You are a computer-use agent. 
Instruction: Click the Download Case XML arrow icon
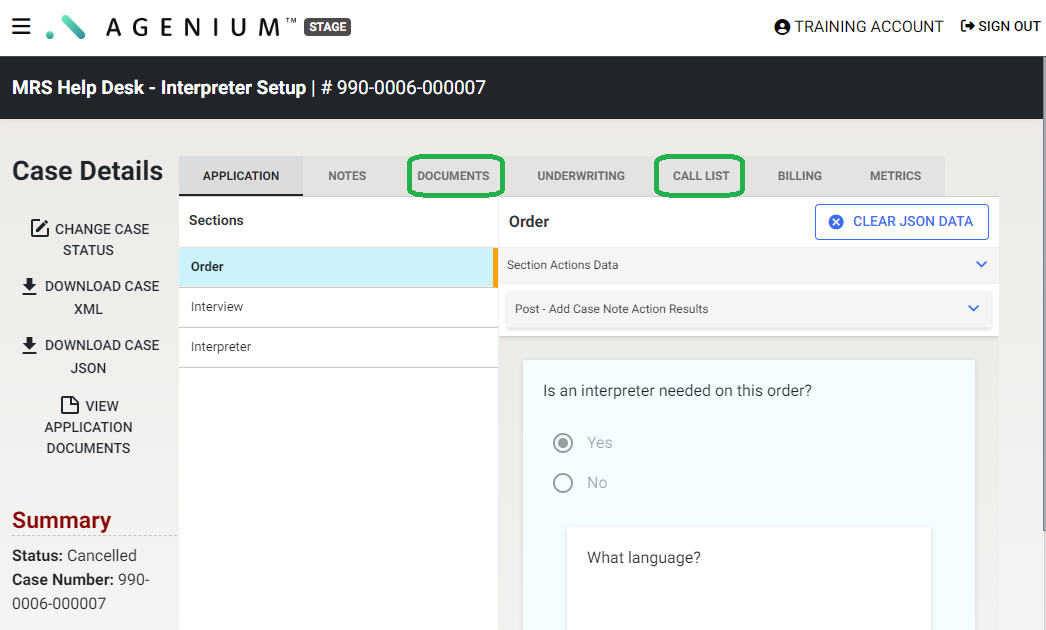point(29,286)
